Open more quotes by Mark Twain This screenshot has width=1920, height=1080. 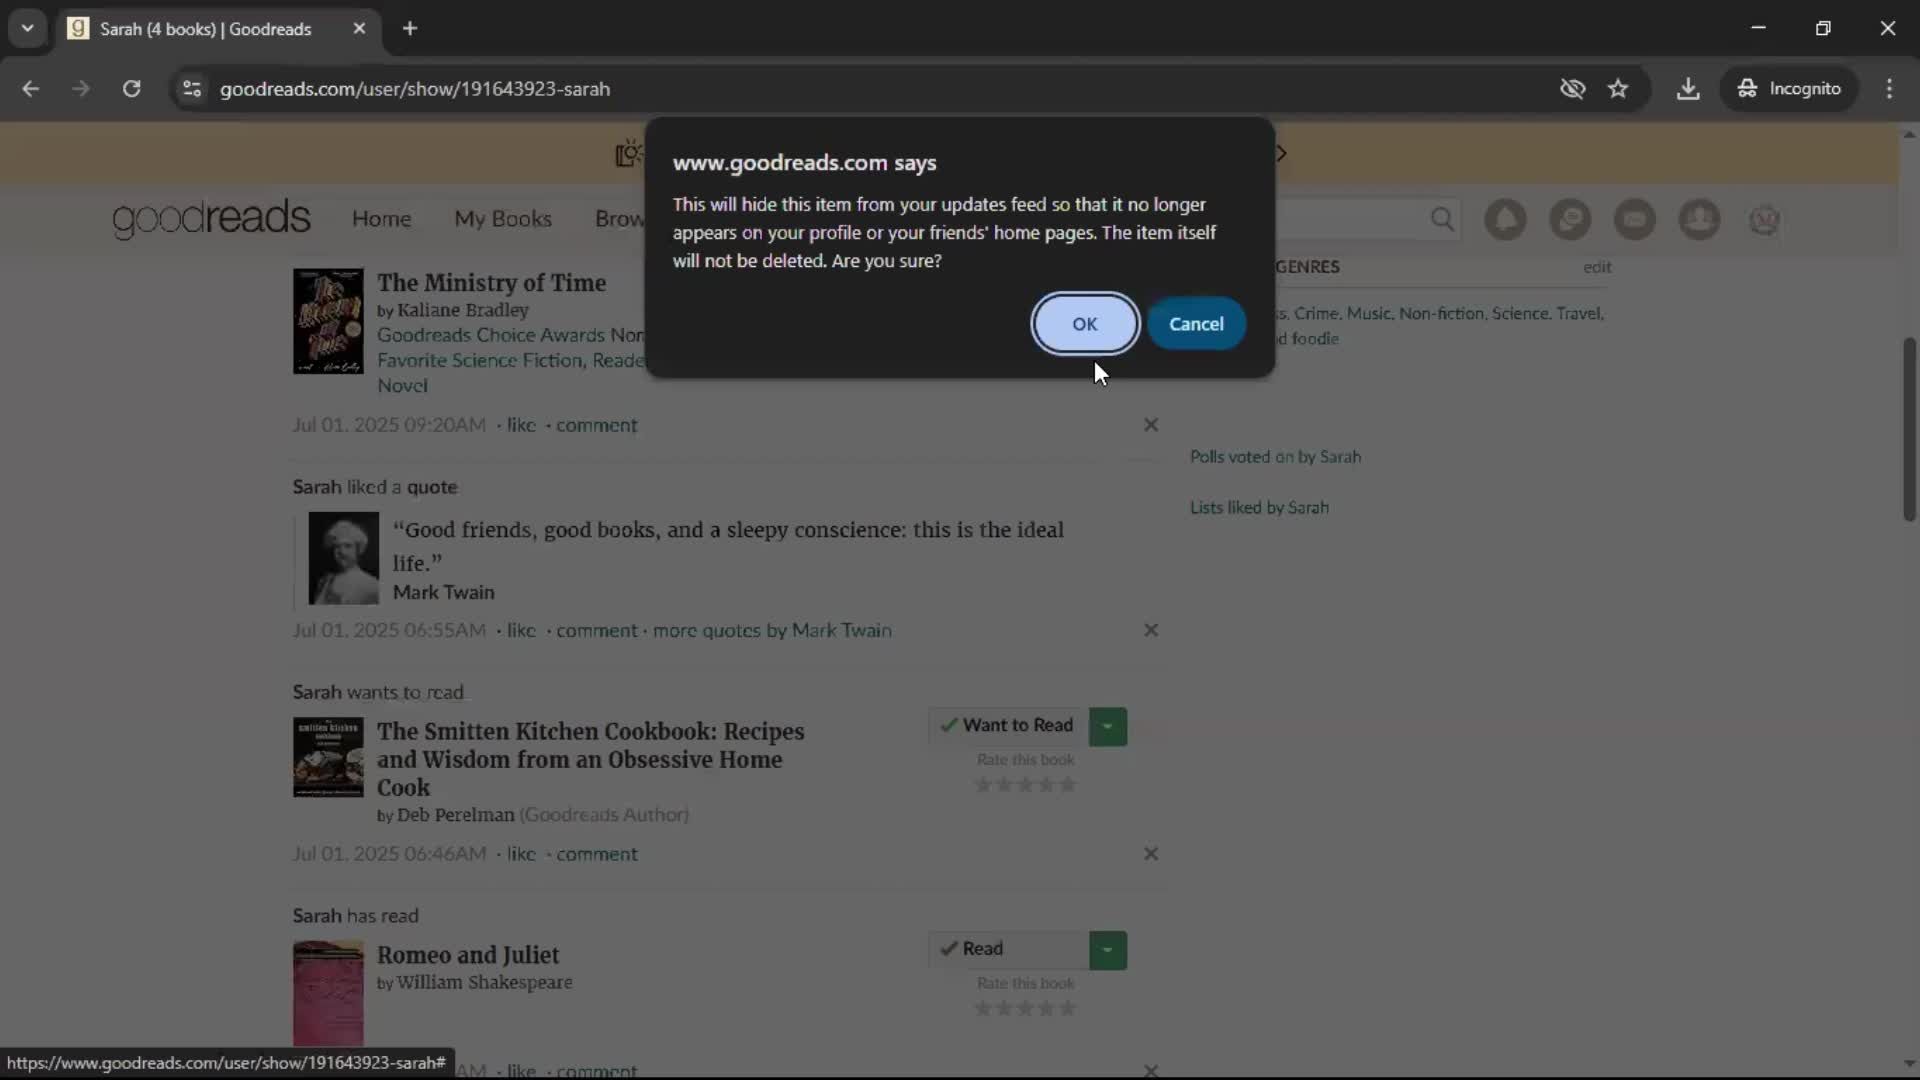[x=772, y=630]
